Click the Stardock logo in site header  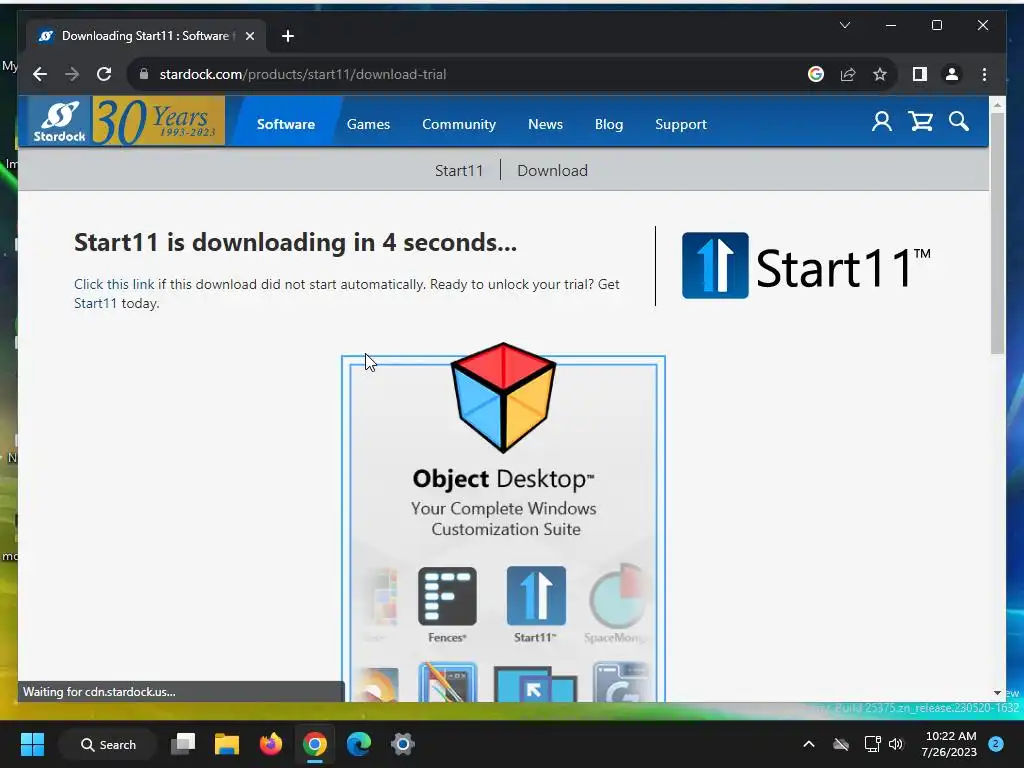point(59,121)
